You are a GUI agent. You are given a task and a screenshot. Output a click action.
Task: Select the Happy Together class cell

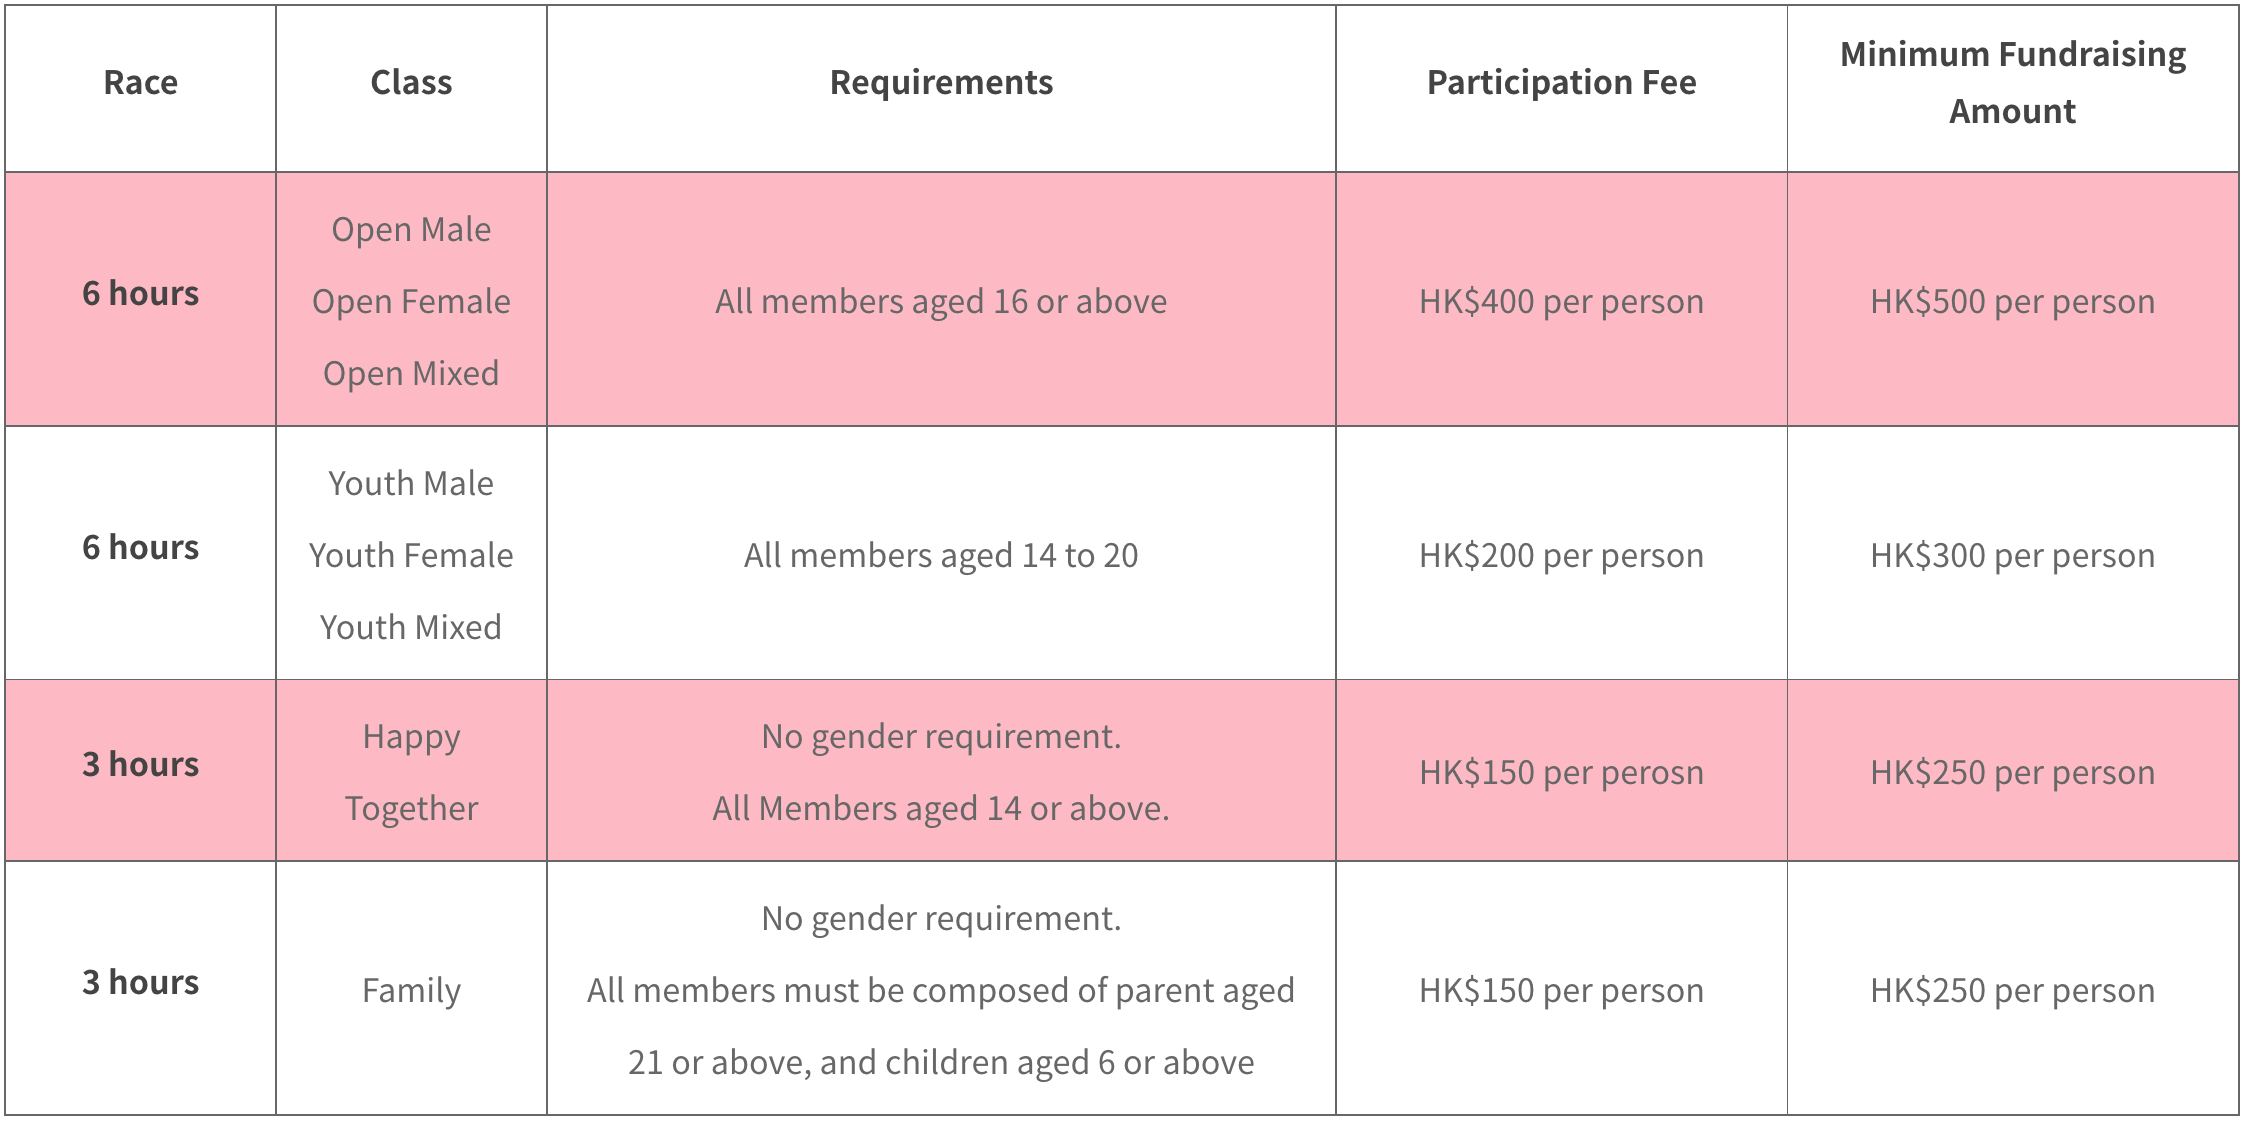tap(411, 772)
